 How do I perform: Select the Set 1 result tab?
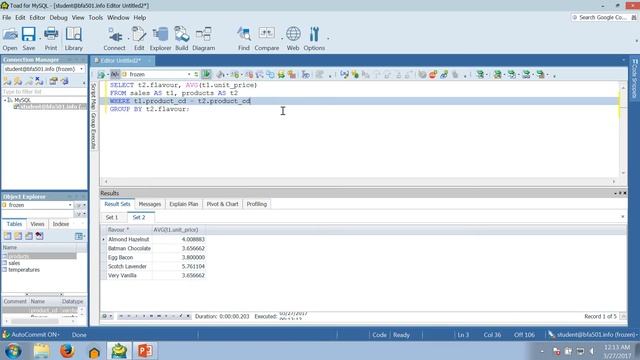[x=112, y=218]
